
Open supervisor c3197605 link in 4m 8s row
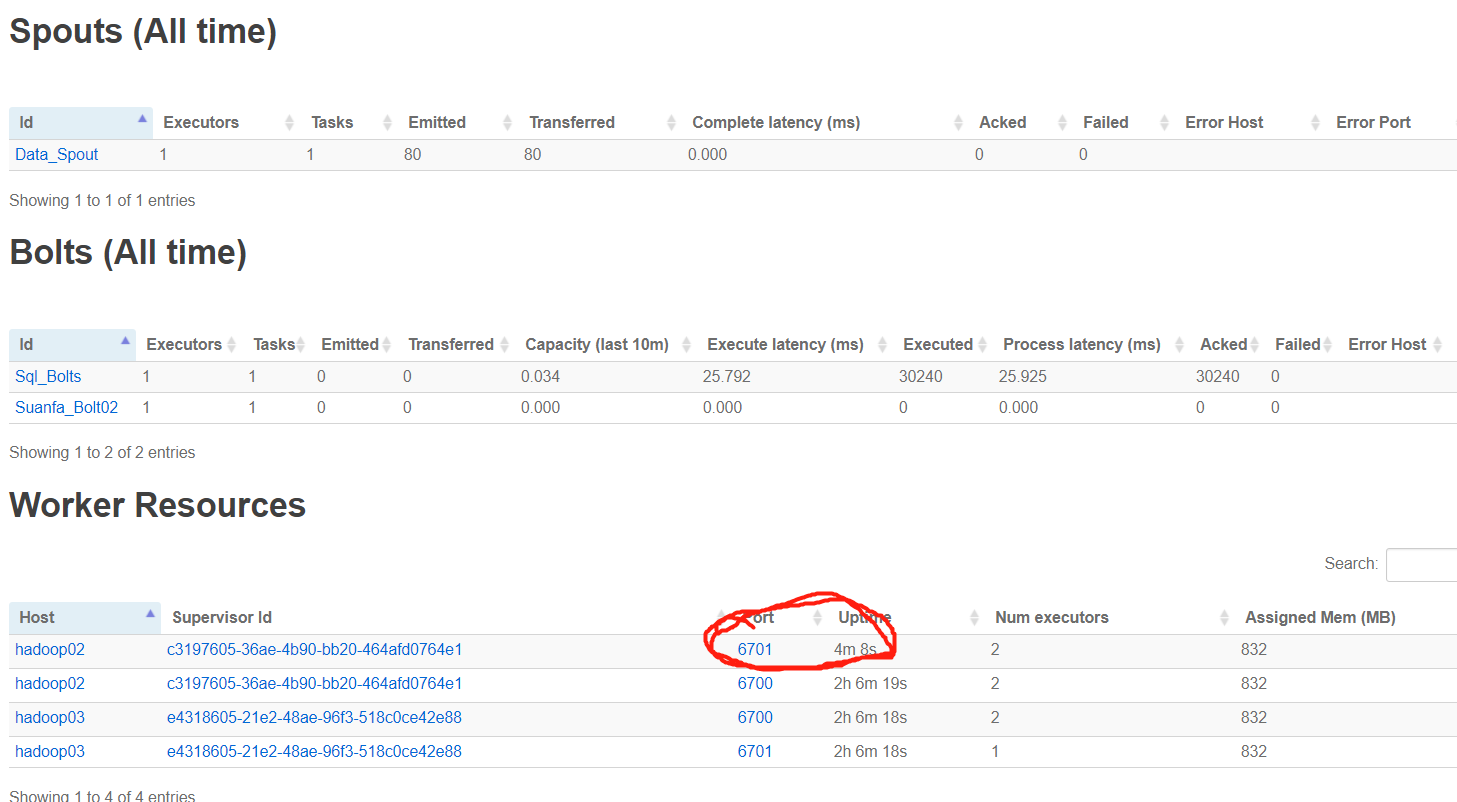314,649
